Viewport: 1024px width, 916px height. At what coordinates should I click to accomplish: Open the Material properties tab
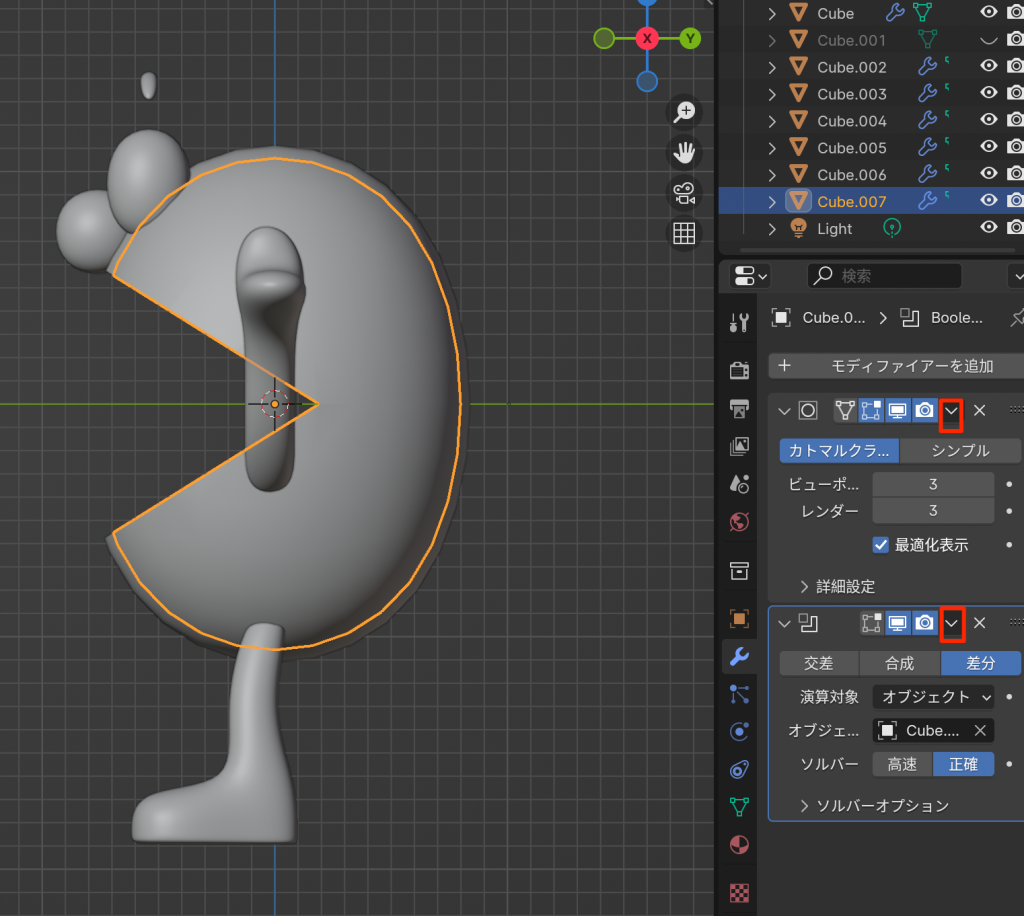[x=739, y=844]
